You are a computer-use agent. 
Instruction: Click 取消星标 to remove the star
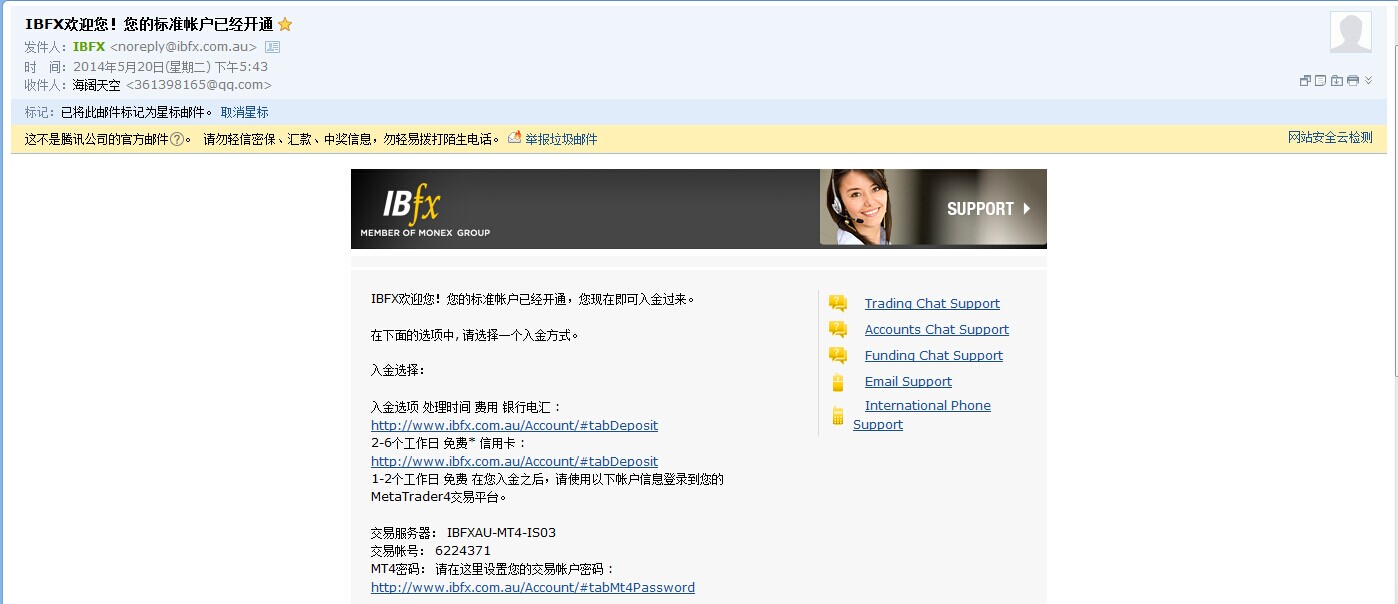(244, 112)
